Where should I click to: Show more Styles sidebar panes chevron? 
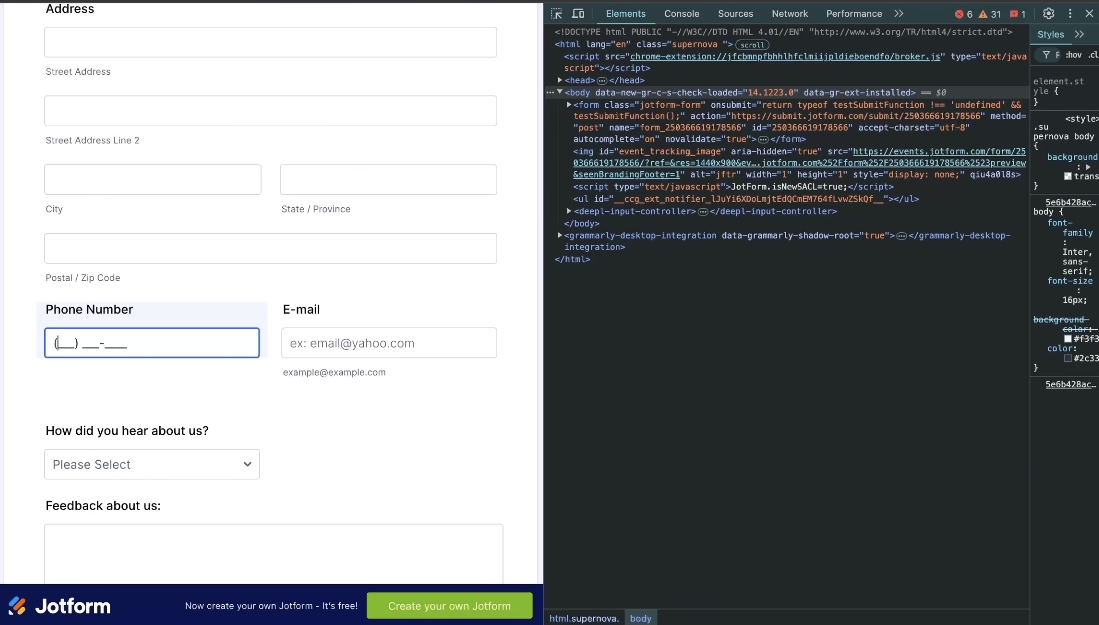(x=1079, y=34)
